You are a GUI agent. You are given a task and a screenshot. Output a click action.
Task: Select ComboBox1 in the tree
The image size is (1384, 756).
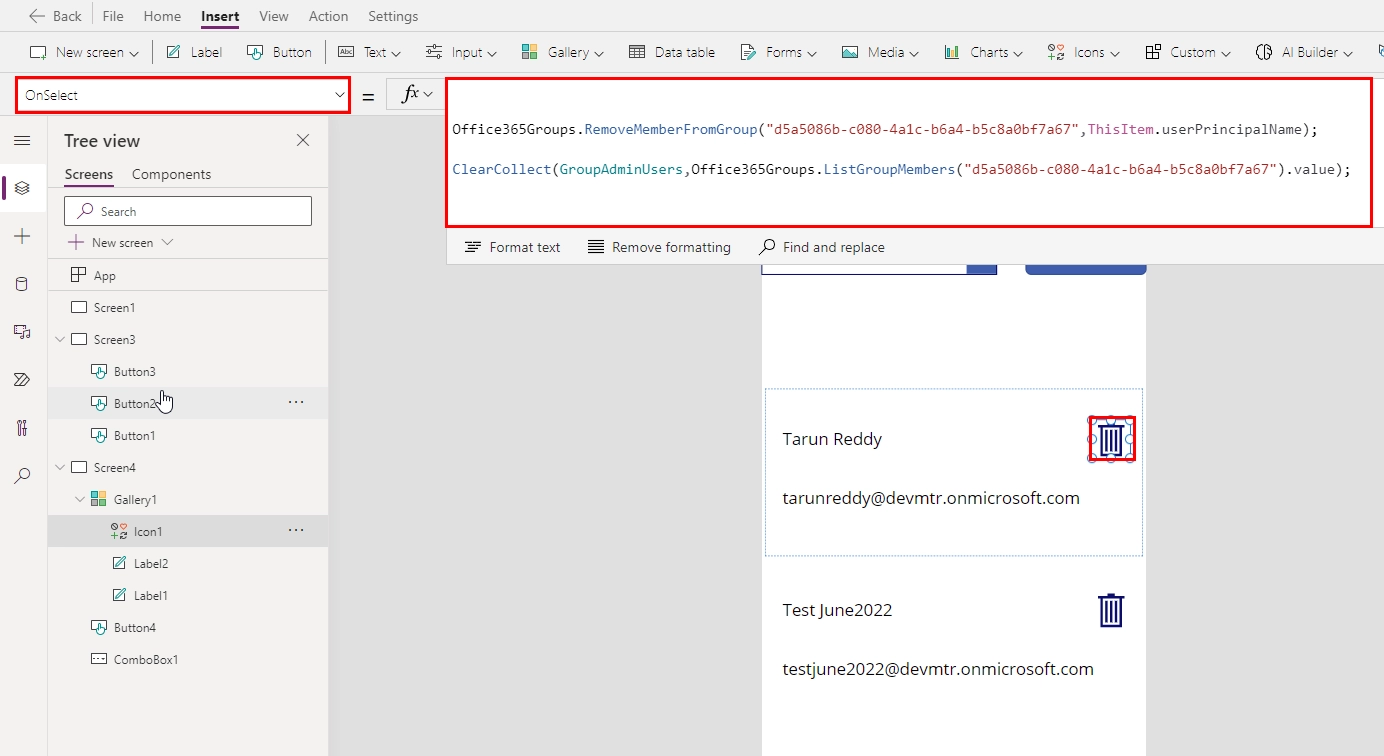pos(188,659)
